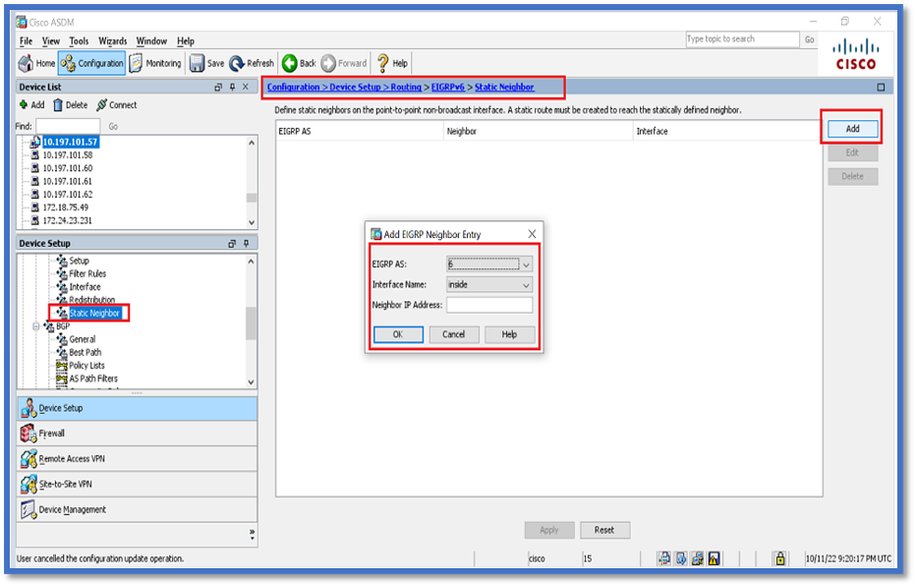The width and height of the screenshot is (916, 588).
Task: Save the configuration with the Save icon
Action: pos(207,63)
